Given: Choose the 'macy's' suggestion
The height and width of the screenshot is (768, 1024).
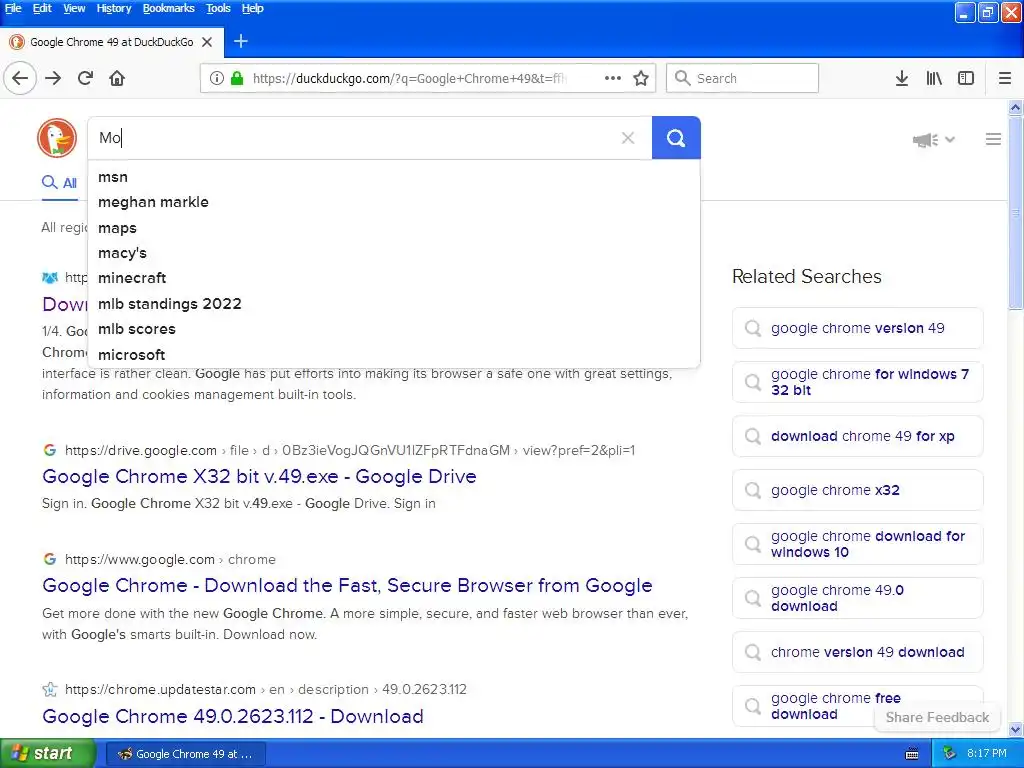Looking at the screenshot, I should point(394,253).
